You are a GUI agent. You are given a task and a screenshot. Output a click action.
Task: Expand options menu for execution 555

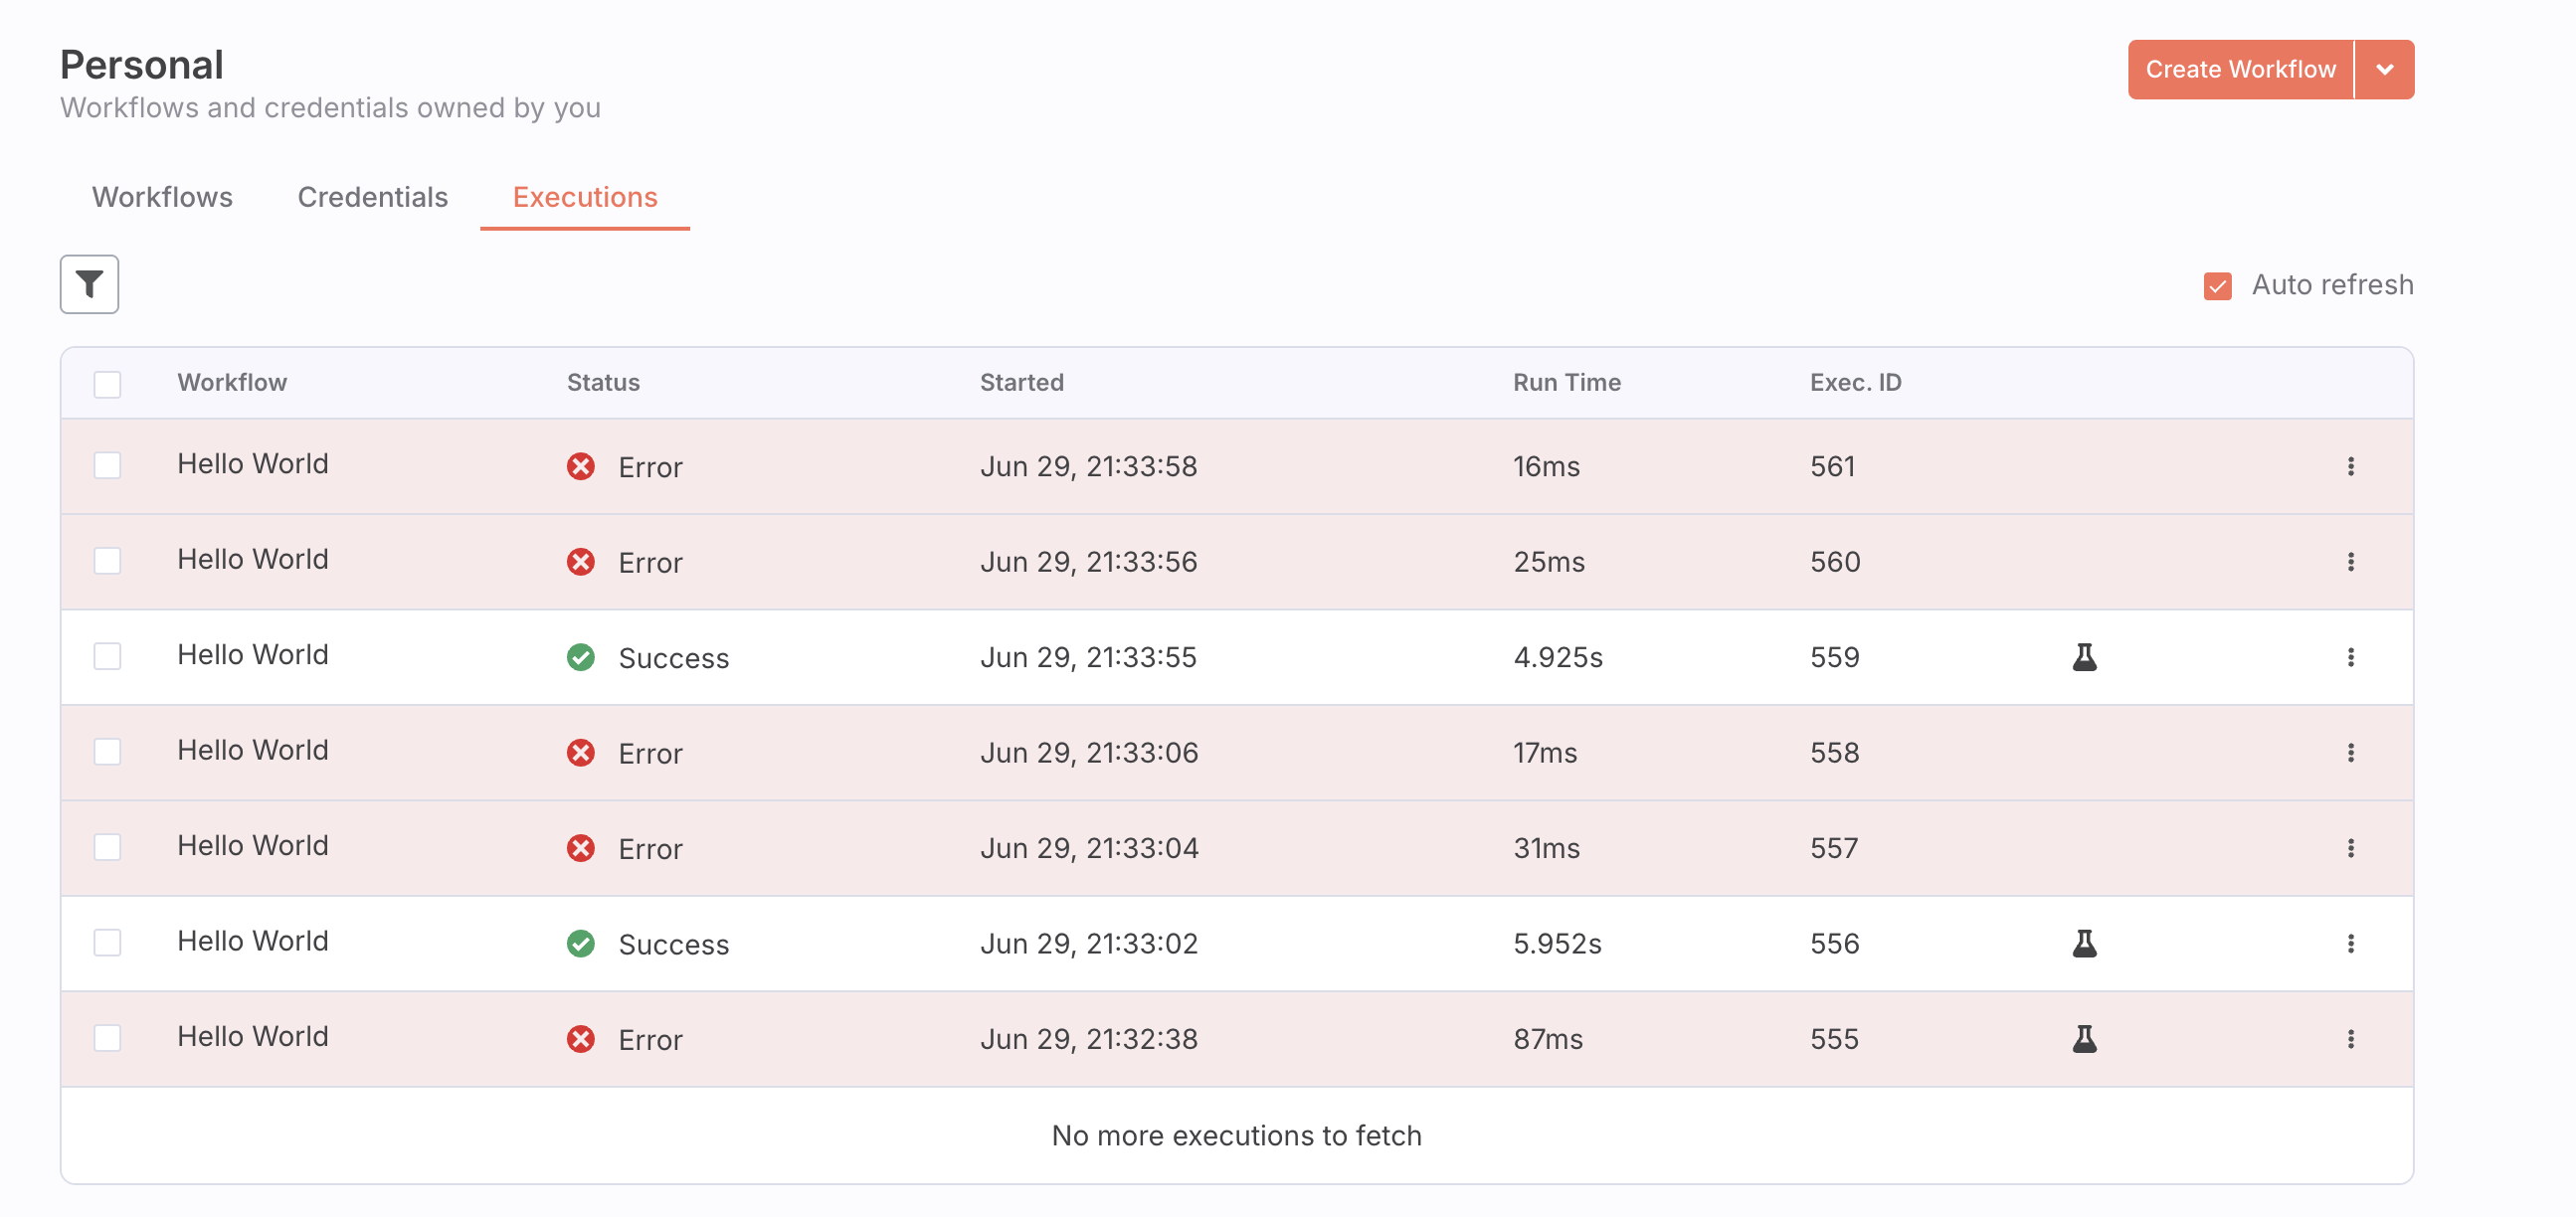point(2350,1039)
